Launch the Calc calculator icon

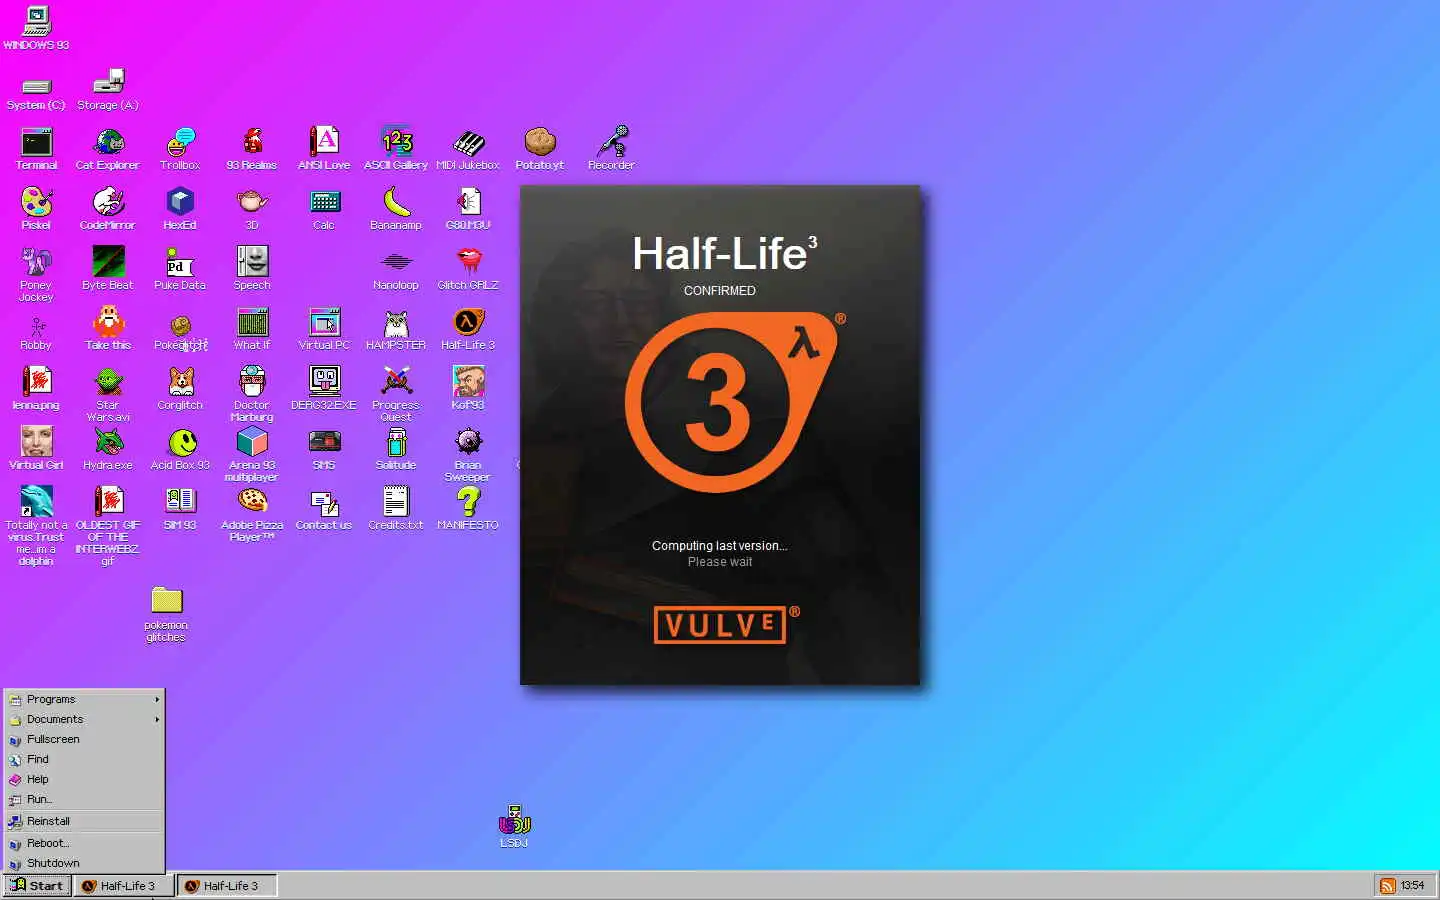click(324, 209)
